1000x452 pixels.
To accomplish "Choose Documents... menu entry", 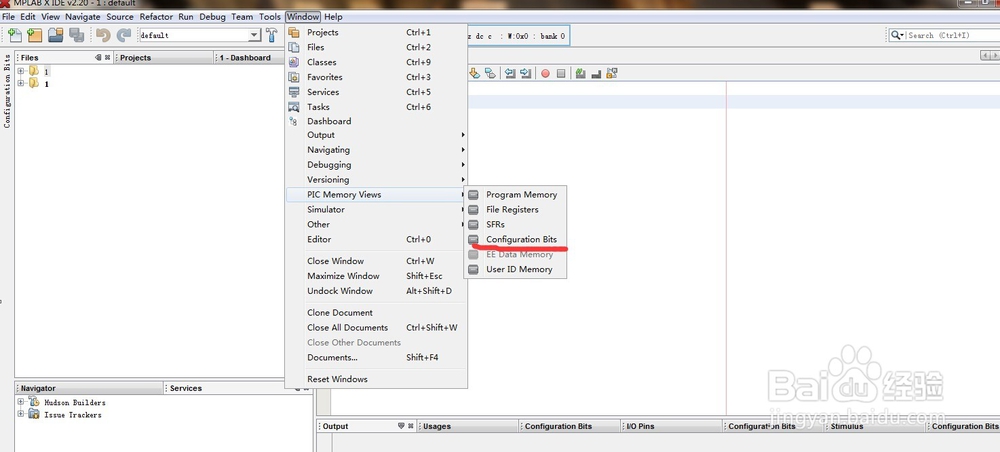I will point(376,358).
